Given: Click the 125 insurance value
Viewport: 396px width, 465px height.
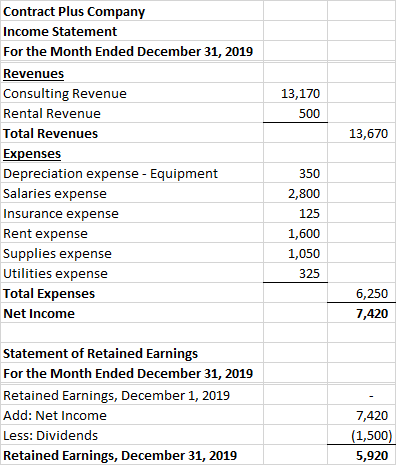Looking at the screenshot, I should click(x=309, y=214).
